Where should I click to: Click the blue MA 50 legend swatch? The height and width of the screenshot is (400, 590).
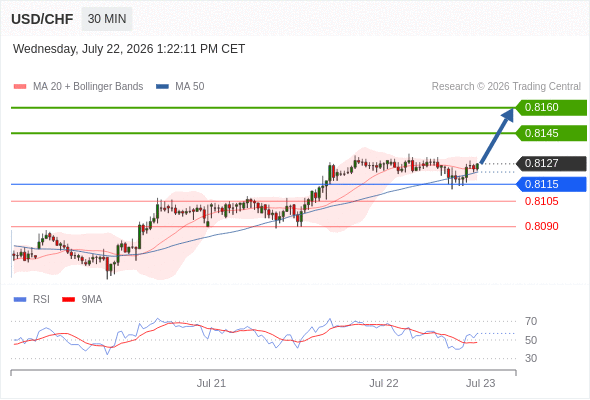tap(162, 87)
